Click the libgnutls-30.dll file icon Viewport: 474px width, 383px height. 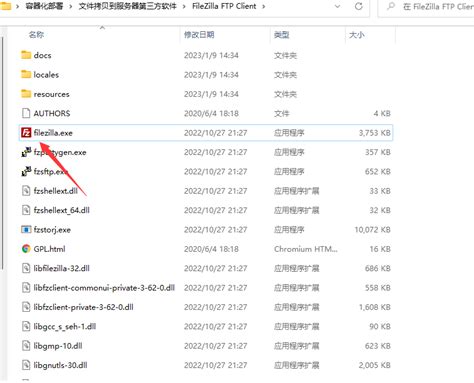coord(26,365)
